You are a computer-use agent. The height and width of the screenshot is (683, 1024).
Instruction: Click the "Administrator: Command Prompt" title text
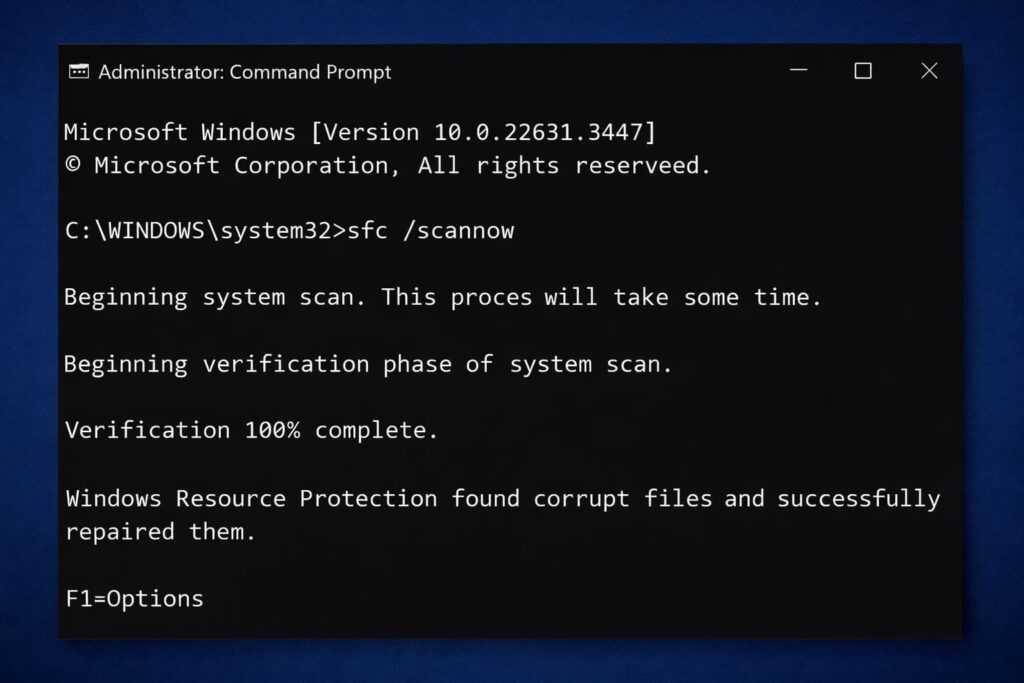[x=245, y=72]
